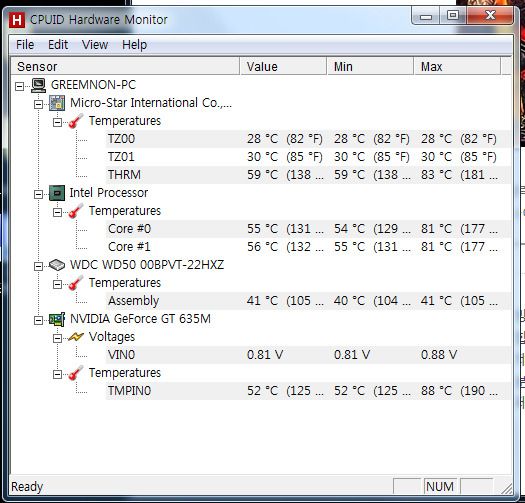
Task: Click the window resize grip corner
Action: pyautogui.click(x=506, y=488)
